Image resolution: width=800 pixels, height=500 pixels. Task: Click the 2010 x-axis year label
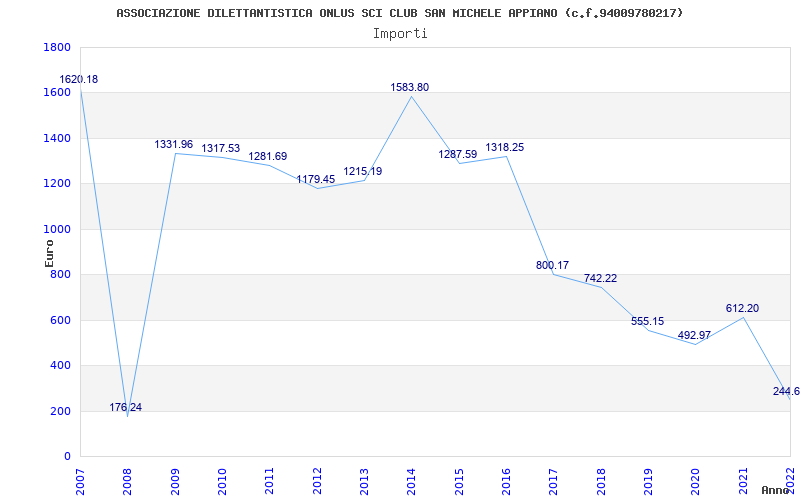pos(222,481)
